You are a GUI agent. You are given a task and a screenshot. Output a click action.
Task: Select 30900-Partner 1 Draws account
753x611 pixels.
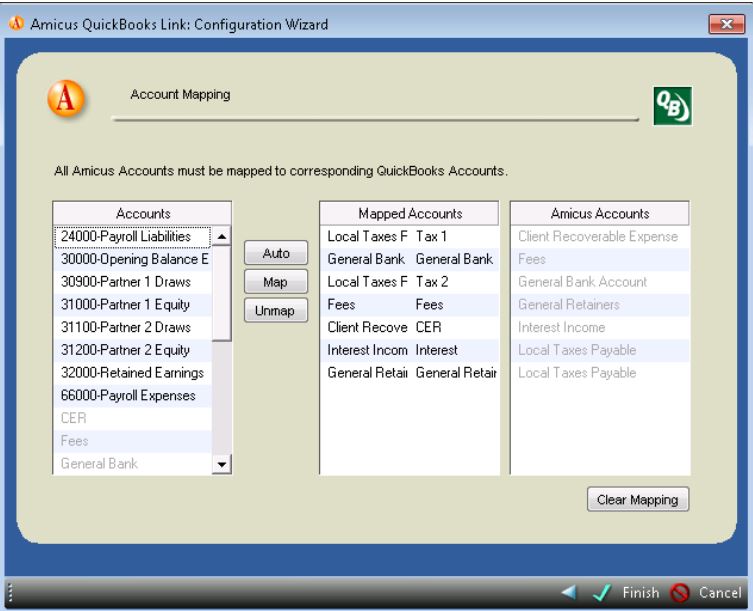pyautogui.click(x=133, y=282)
